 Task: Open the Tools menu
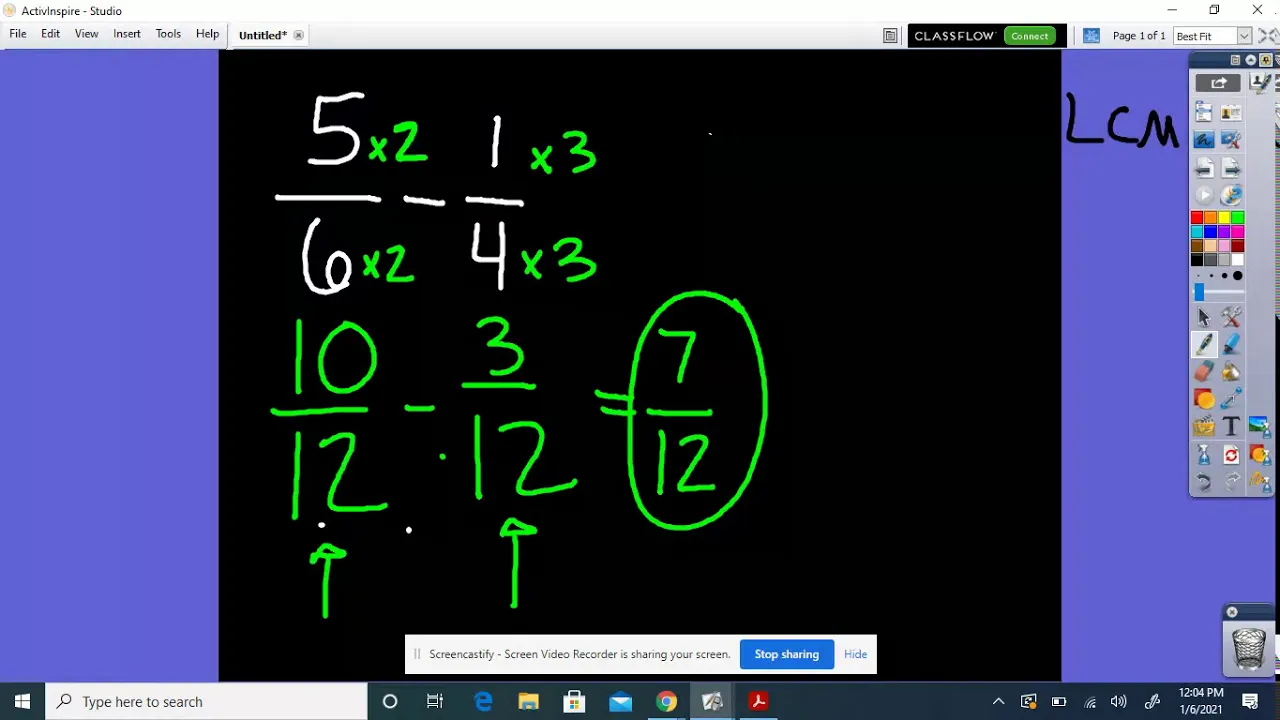click(168, 34)
